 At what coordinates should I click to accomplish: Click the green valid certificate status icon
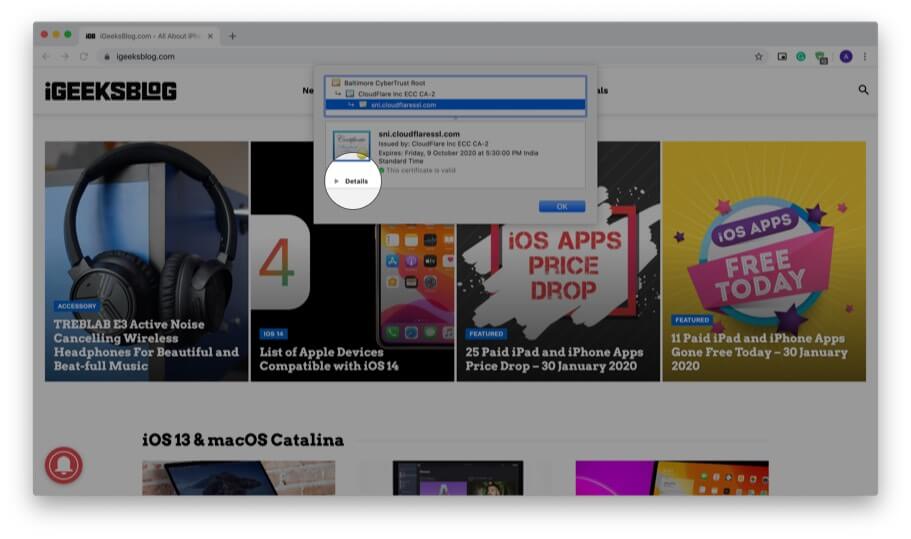coord(382,170)
